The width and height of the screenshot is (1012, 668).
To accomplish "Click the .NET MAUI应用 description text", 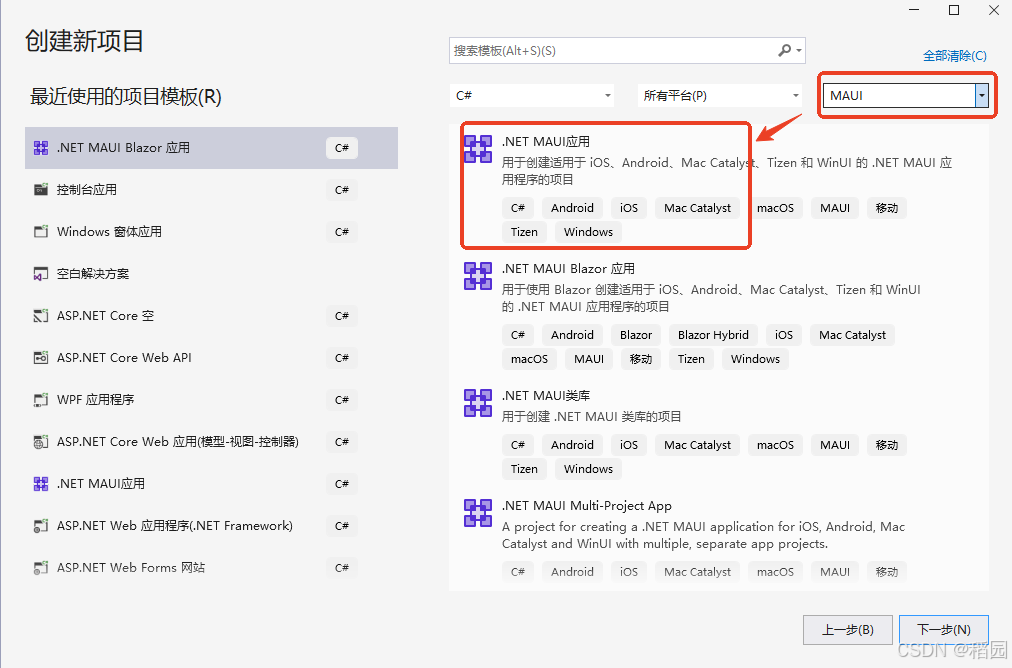I will (727, 171).
